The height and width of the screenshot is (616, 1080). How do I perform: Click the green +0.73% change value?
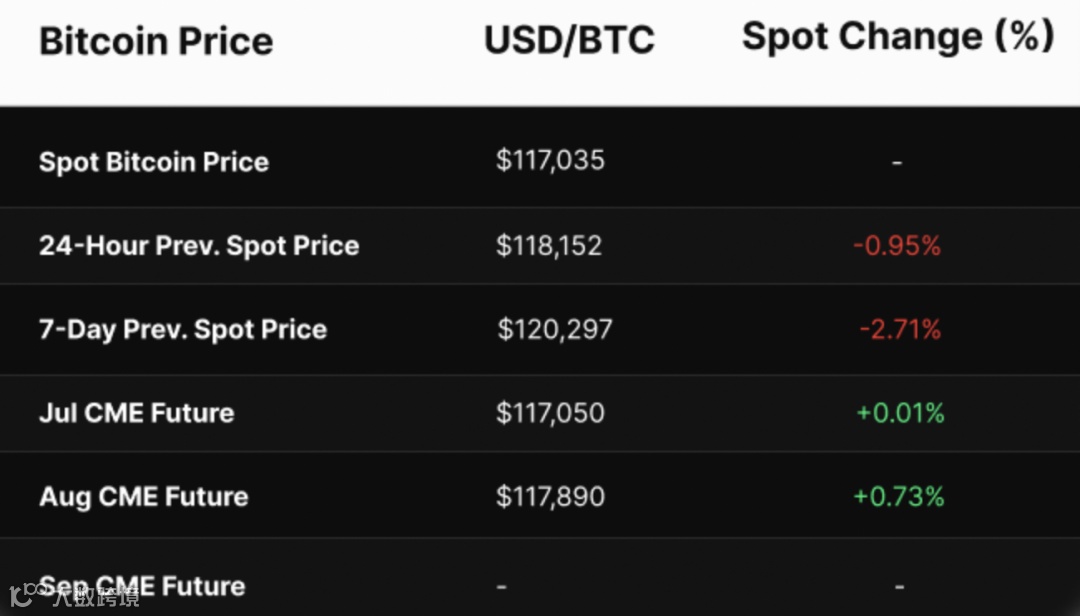pos(899,497)
